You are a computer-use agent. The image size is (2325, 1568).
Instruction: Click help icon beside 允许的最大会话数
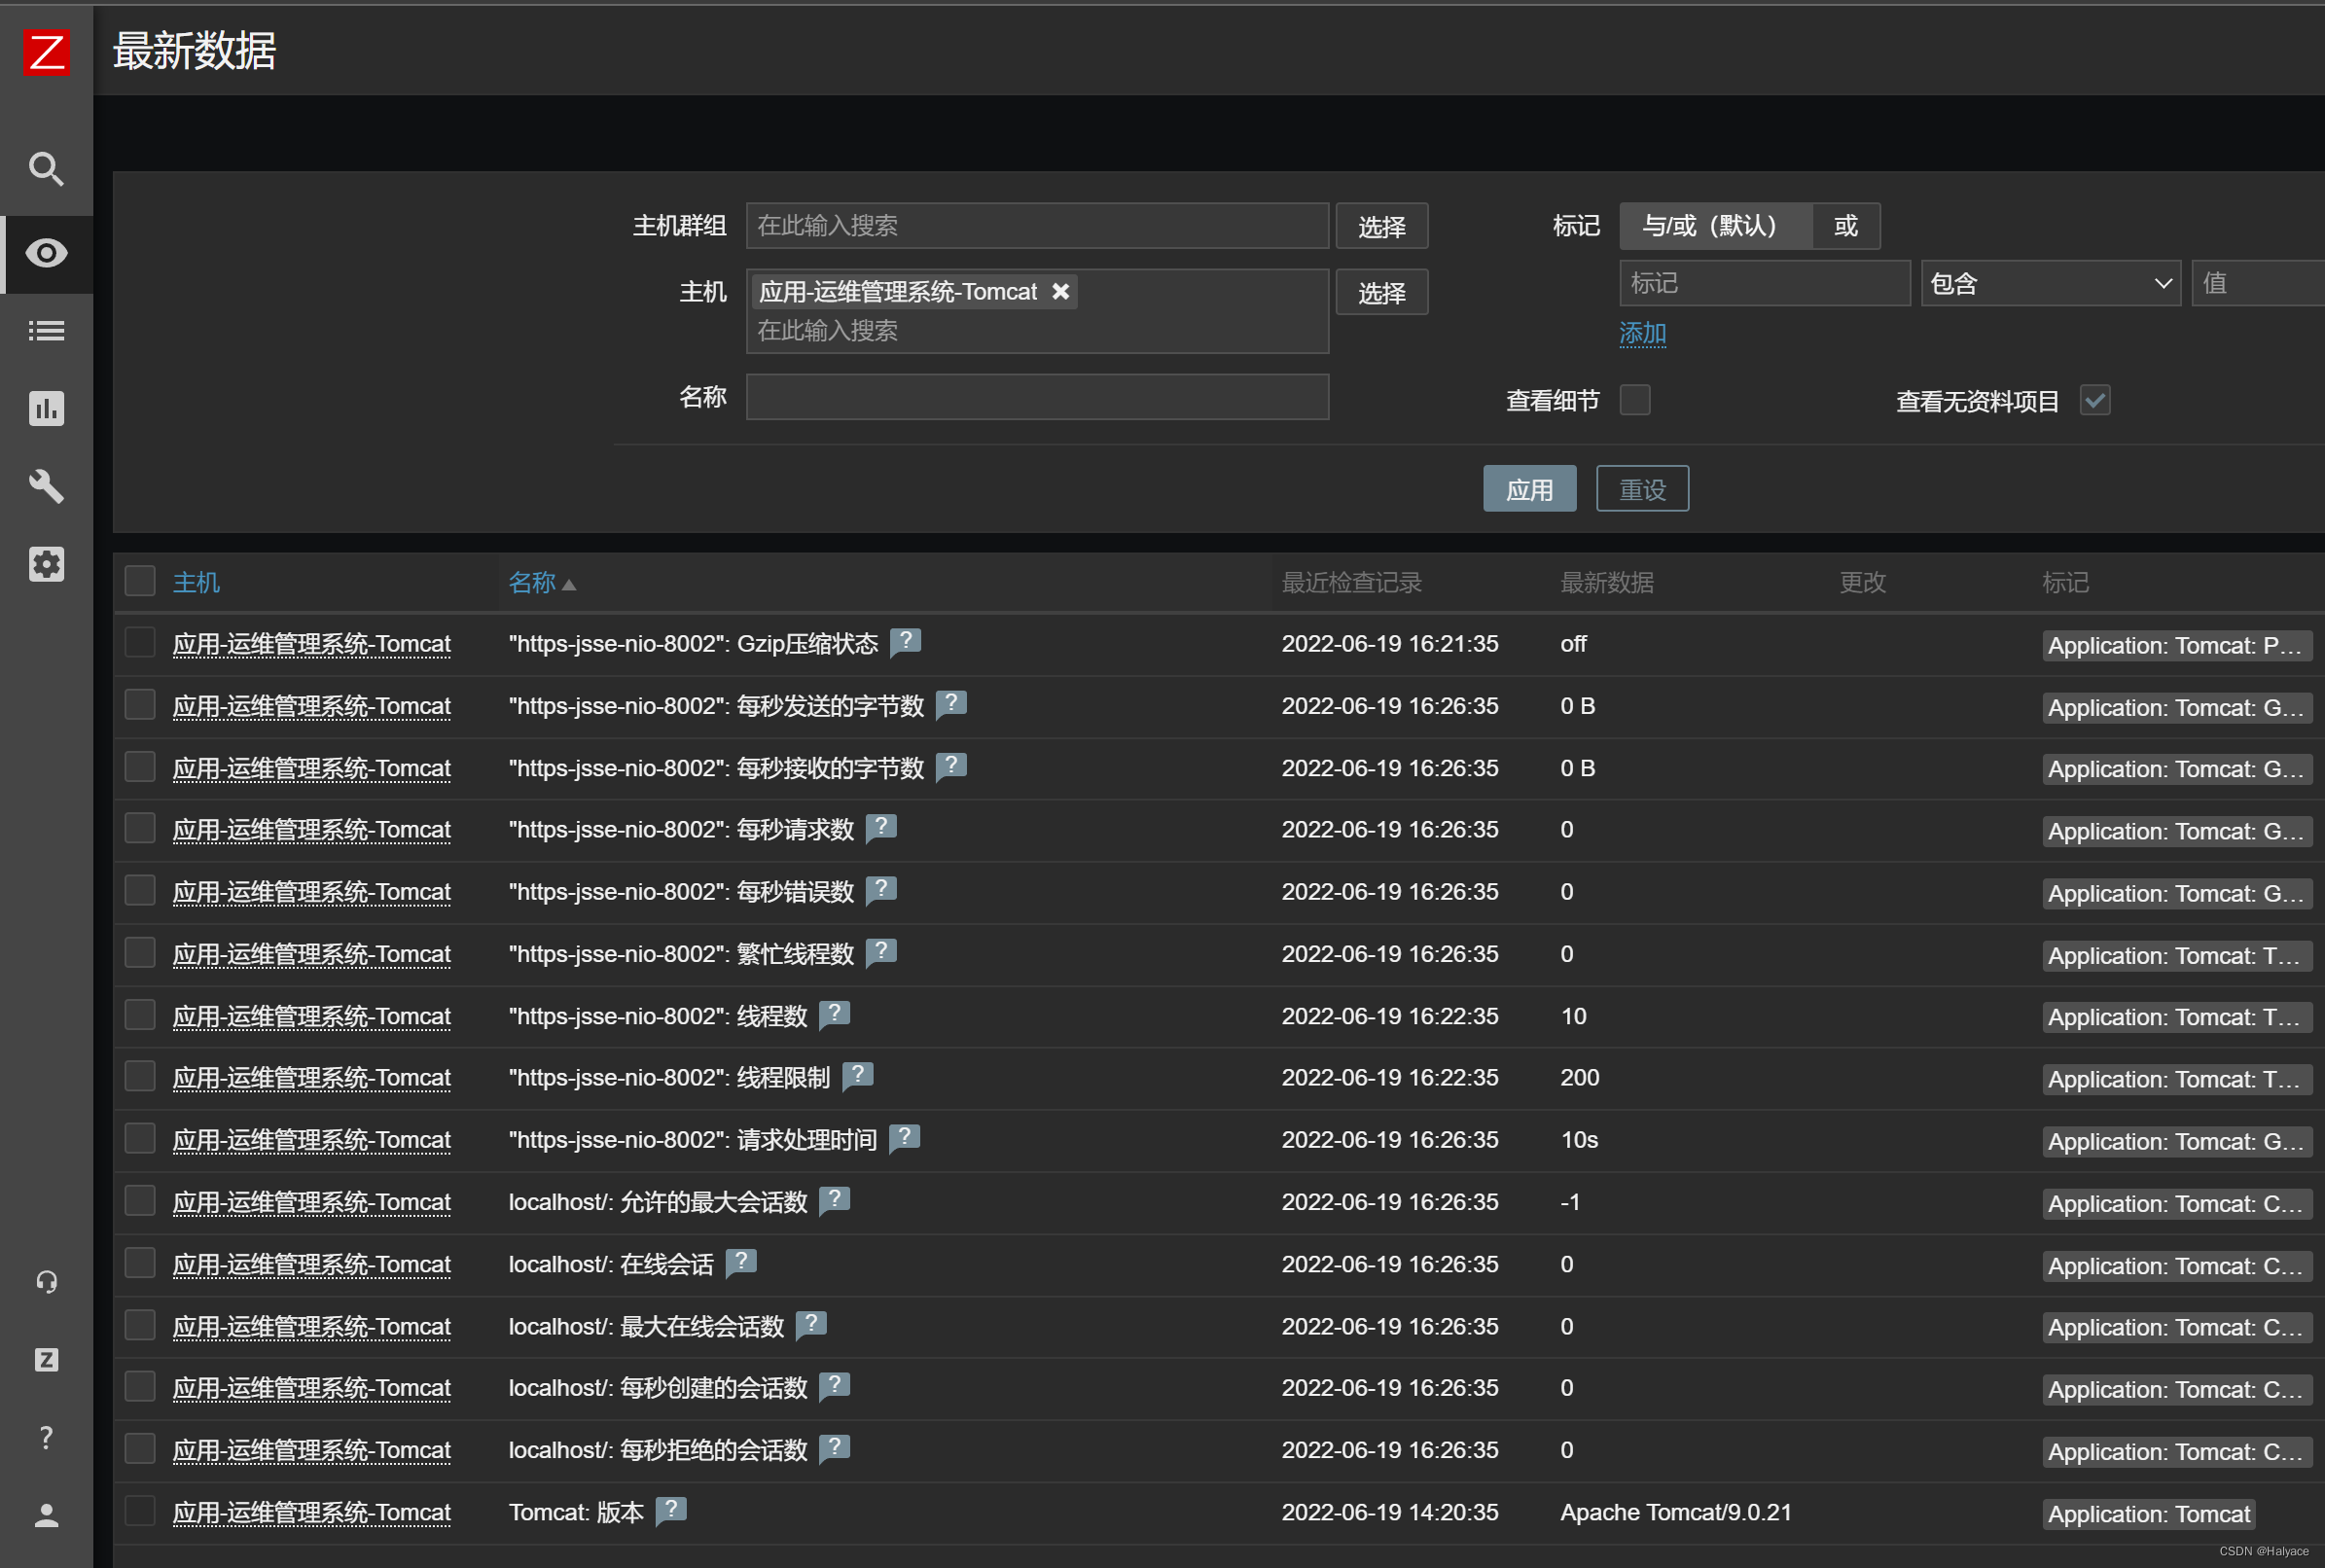click(x=834, y=1200)
